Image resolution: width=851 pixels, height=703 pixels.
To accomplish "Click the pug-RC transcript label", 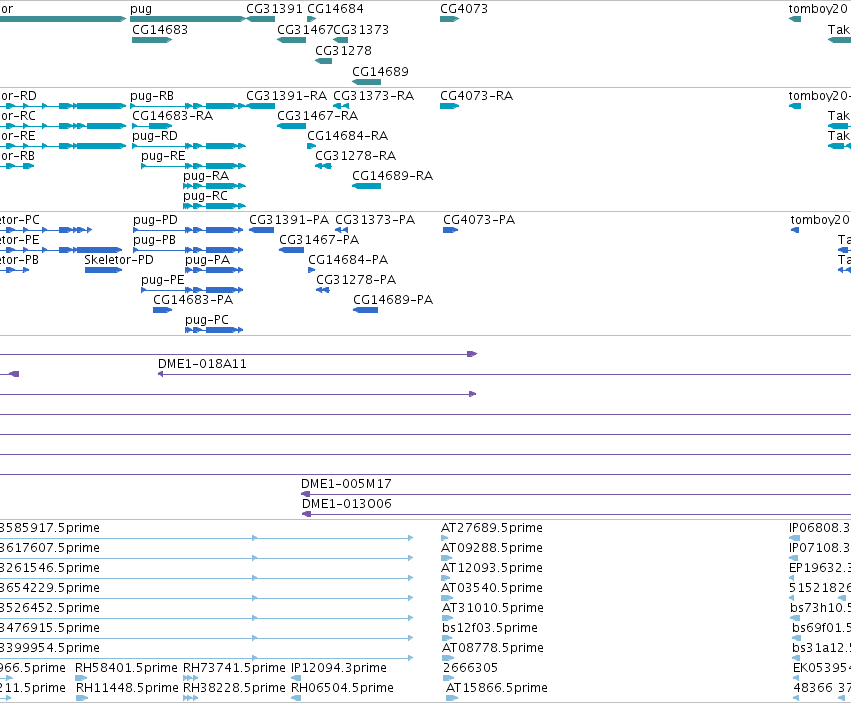I will 205,197.
